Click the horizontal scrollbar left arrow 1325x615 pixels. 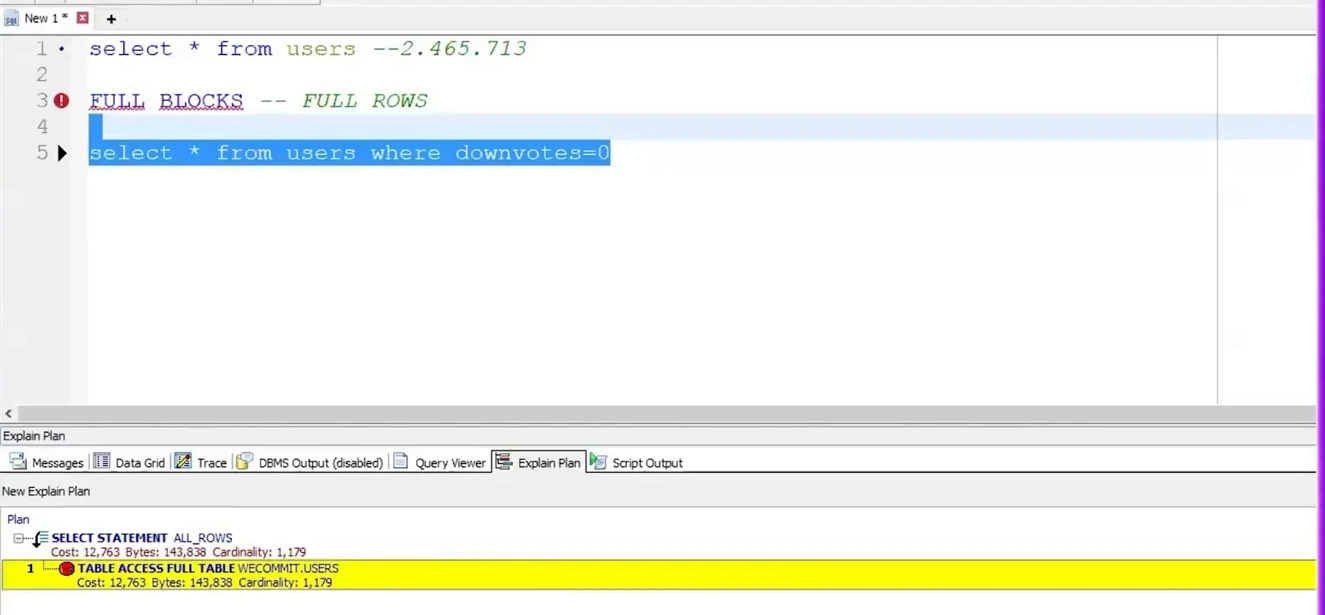8,414
